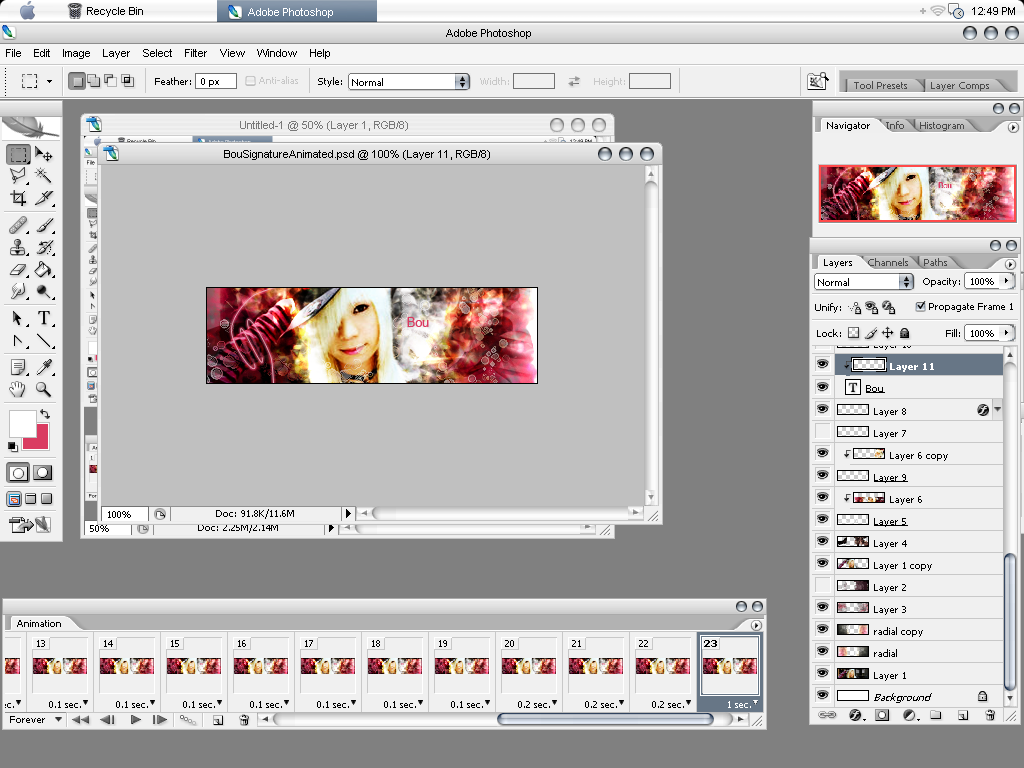1024x768 pixels.
Task: Select the Brush tool
Action: click(x=44, y=225)
